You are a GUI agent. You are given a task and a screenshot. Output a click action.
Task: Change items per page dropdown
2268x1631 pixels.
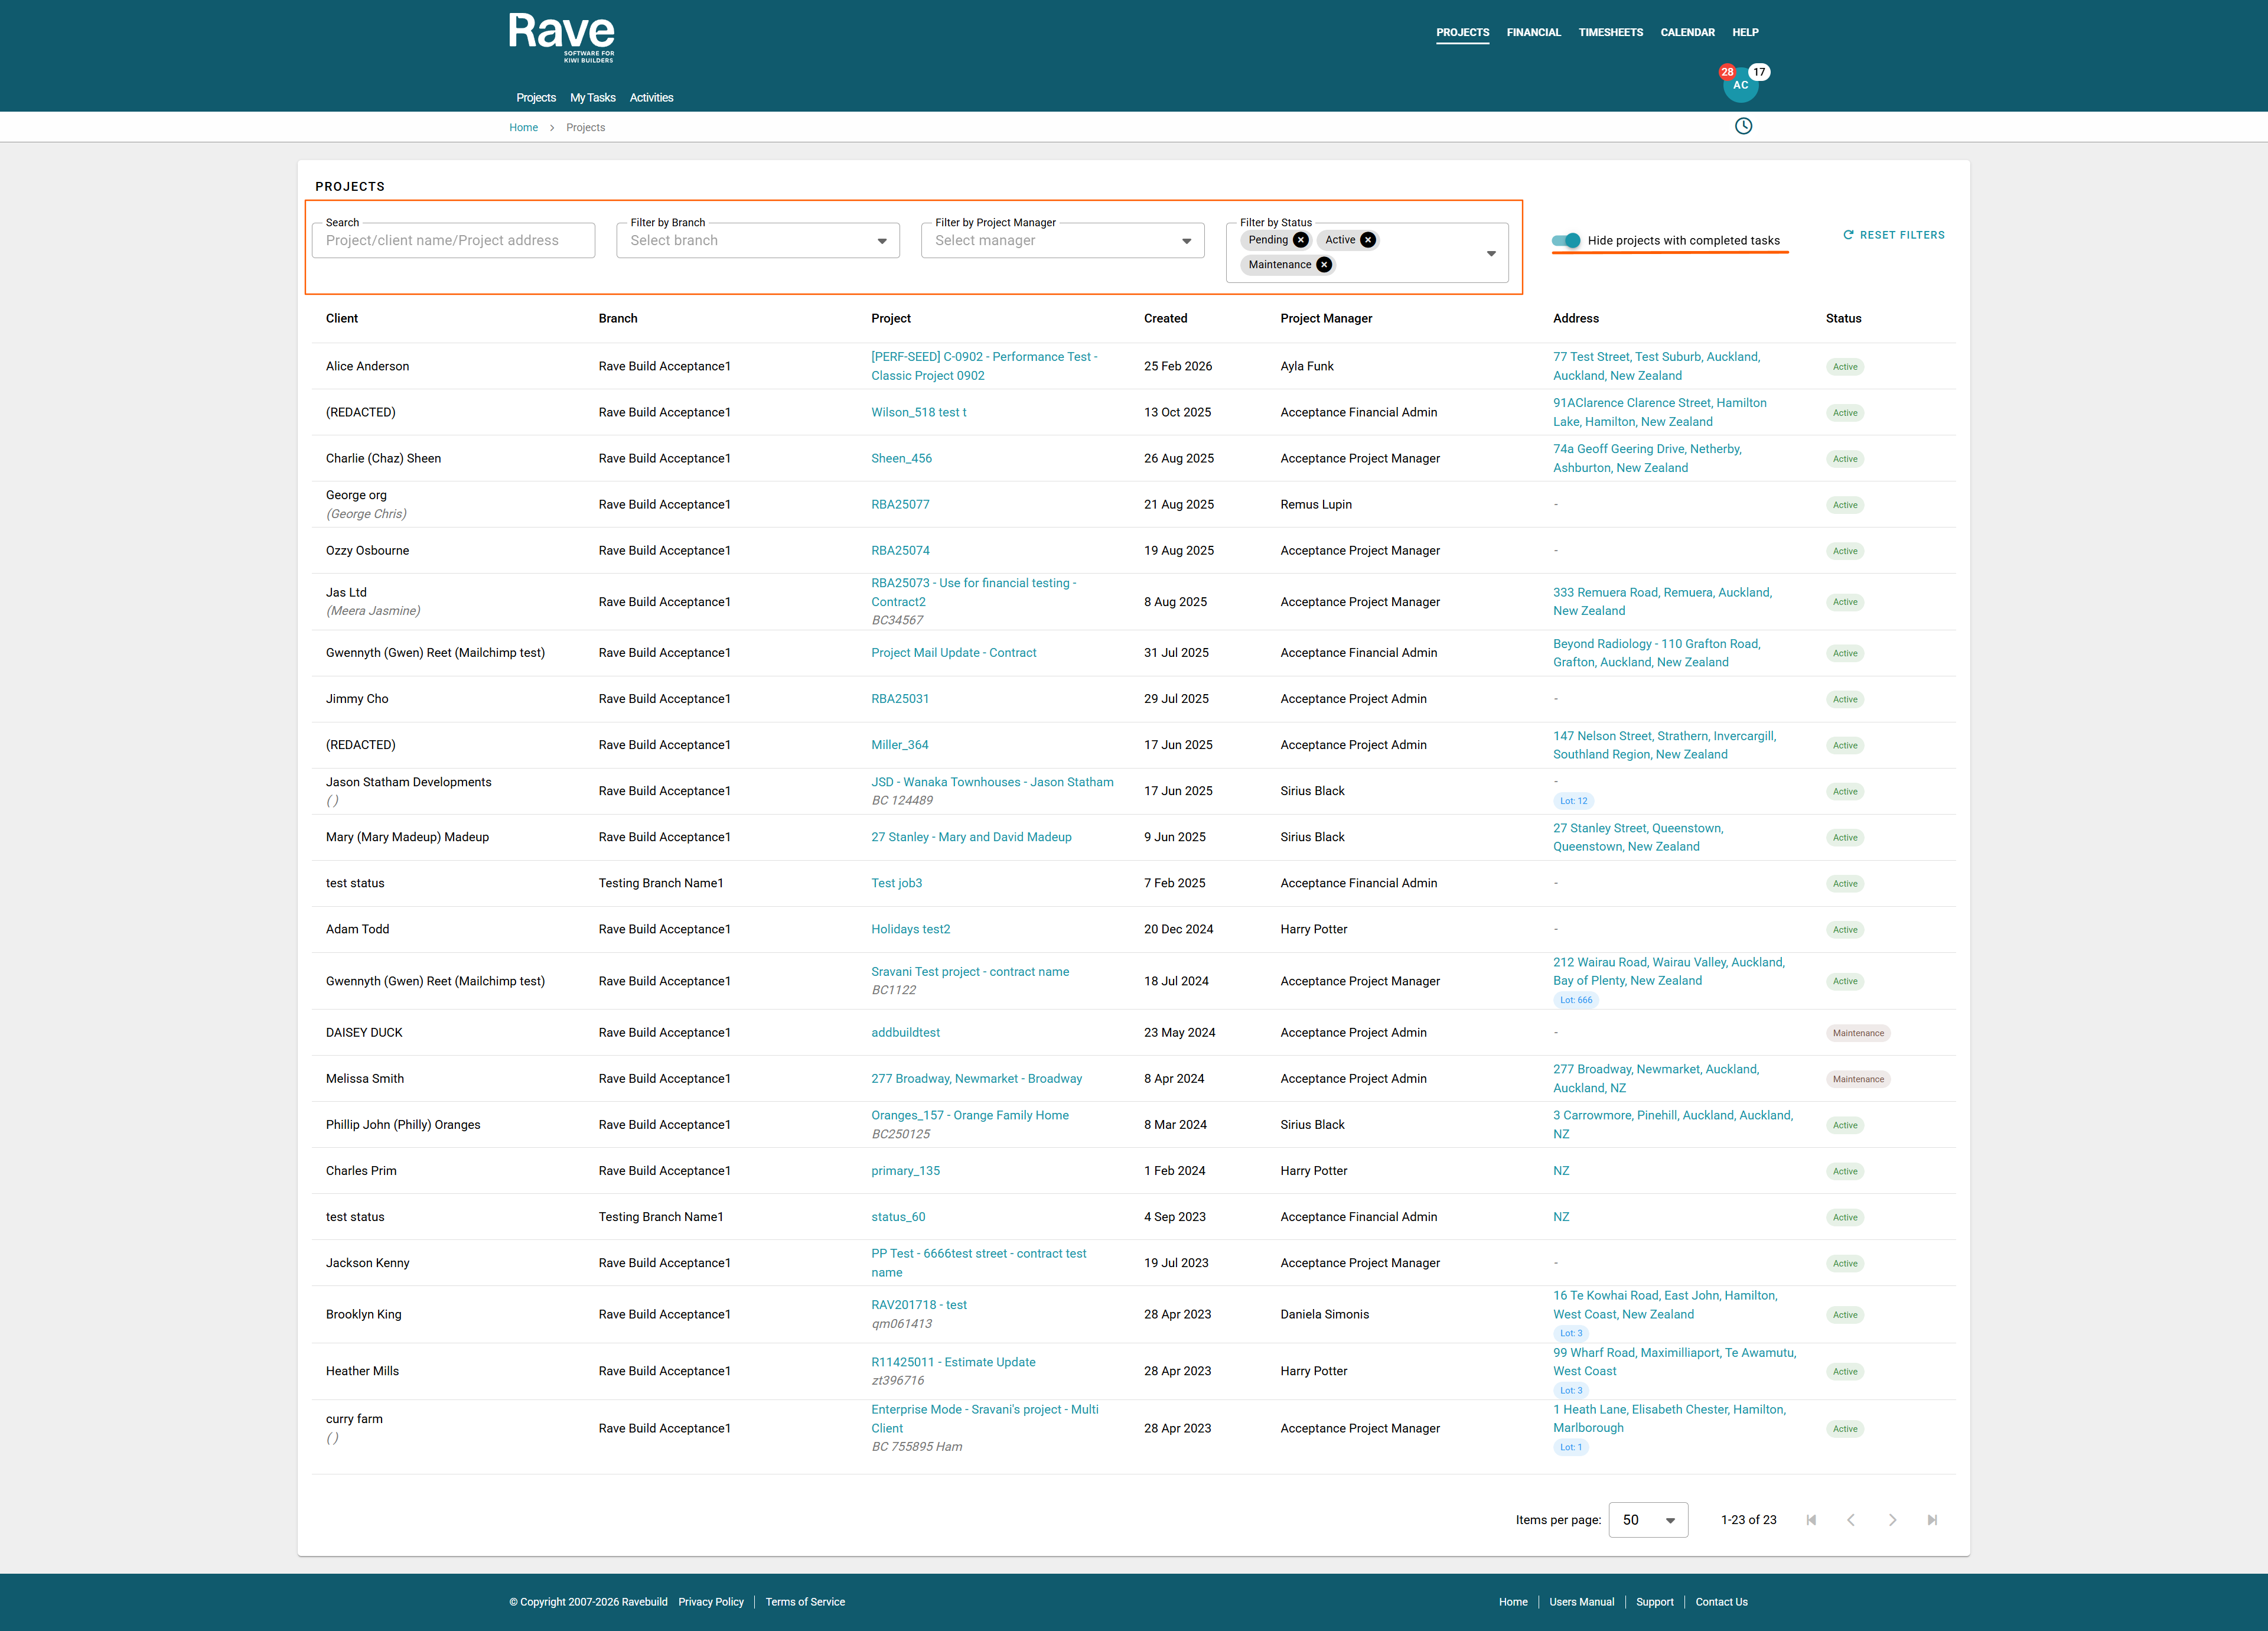pos(1648,1520)
